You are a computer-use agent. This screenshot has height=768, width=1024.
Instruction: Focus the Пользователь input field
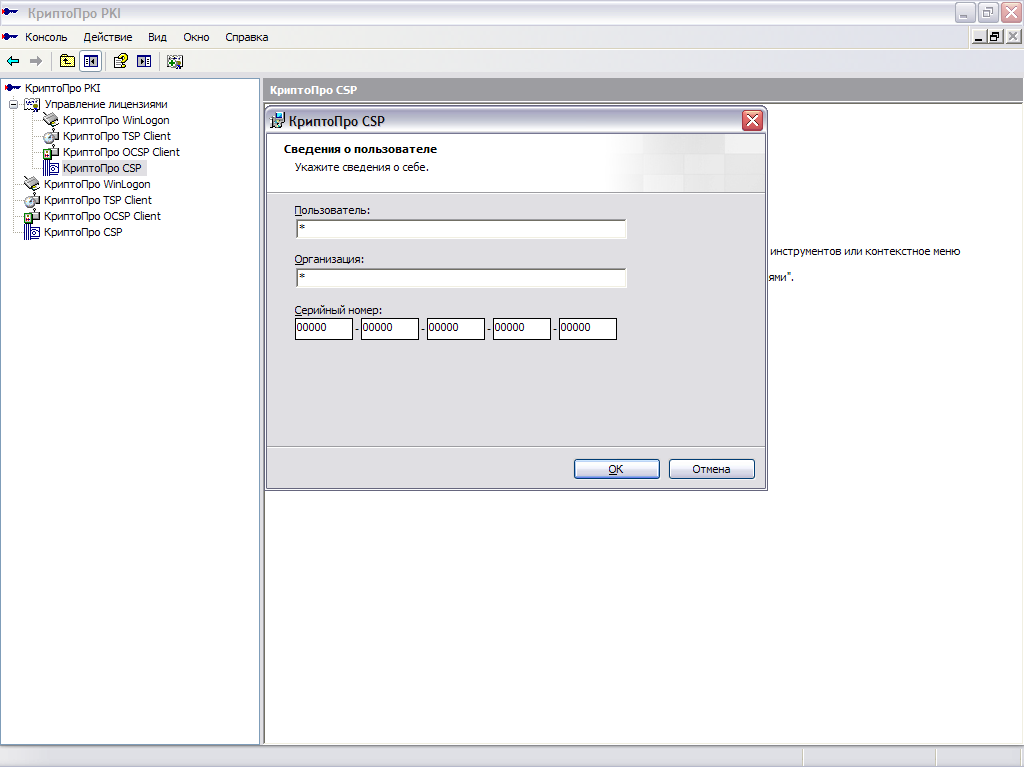tap(461, 229)
